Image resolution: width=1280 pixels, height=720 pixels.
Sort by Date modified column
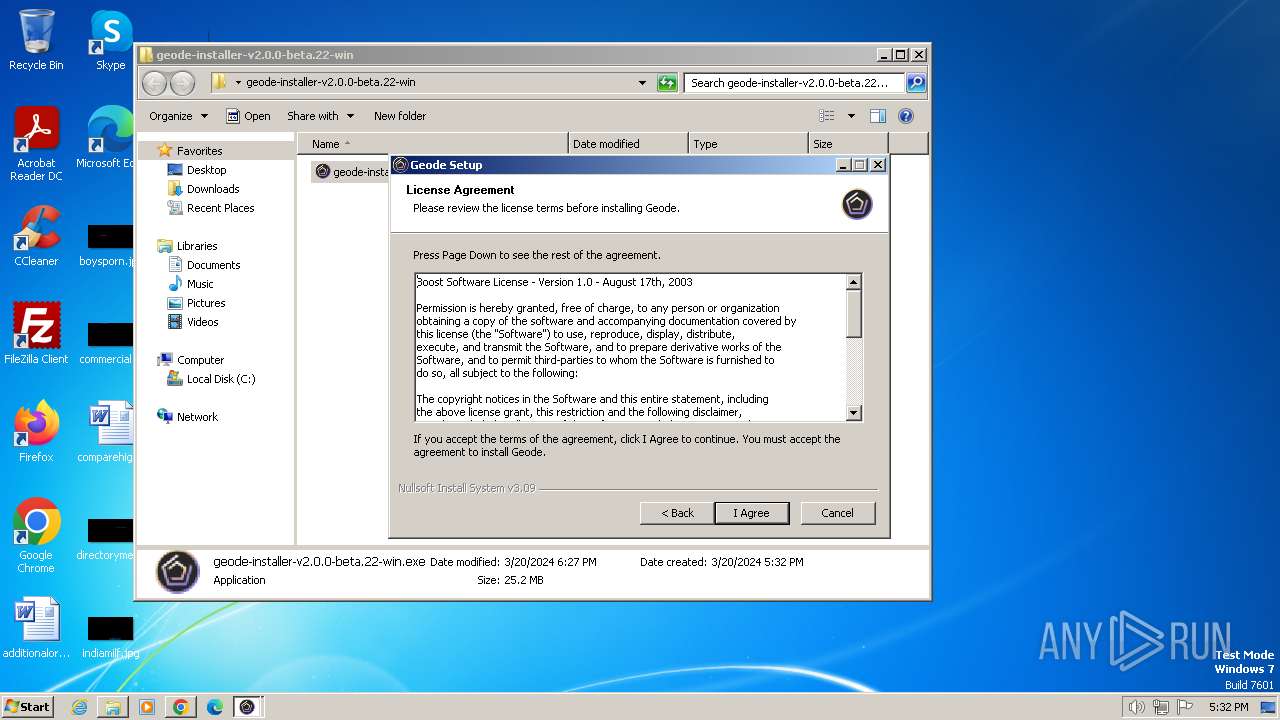click(628, 144)
